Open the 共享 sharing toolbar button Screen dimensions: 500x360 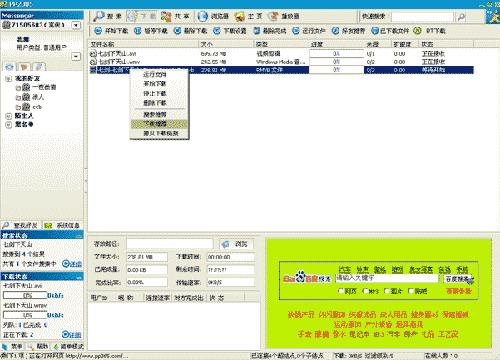(x=175, y=16)
